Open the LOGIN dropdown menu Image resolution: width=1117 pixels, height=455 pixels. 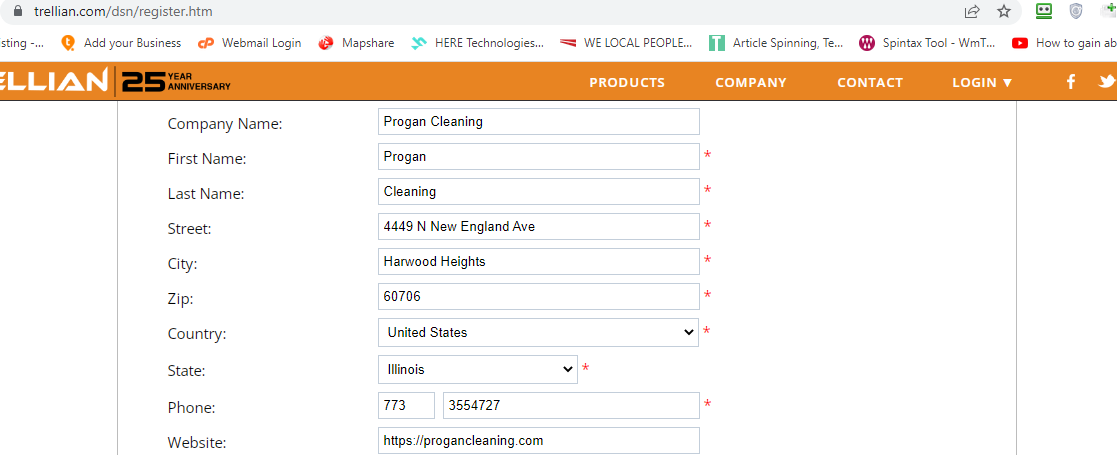tap(982, 82)
